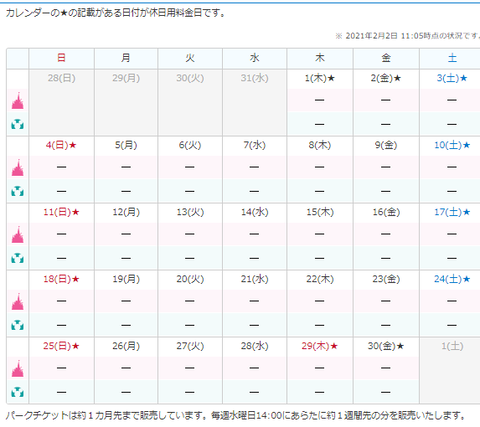The width and height of the screenshot is (480, 427).
Task: Click the date 15(木)
Action: pos(320,212)
